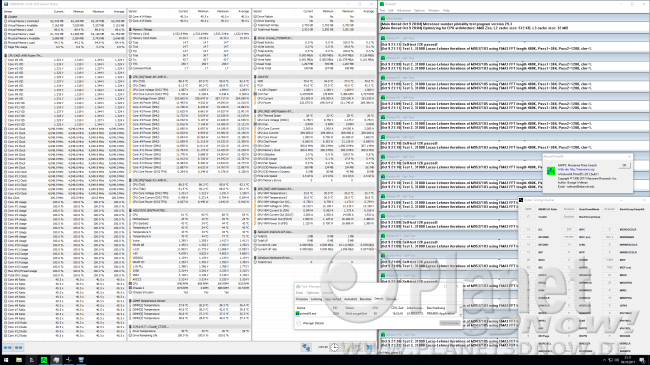
Task: Open the Help menu in Prime95
Action: point(446,10)
